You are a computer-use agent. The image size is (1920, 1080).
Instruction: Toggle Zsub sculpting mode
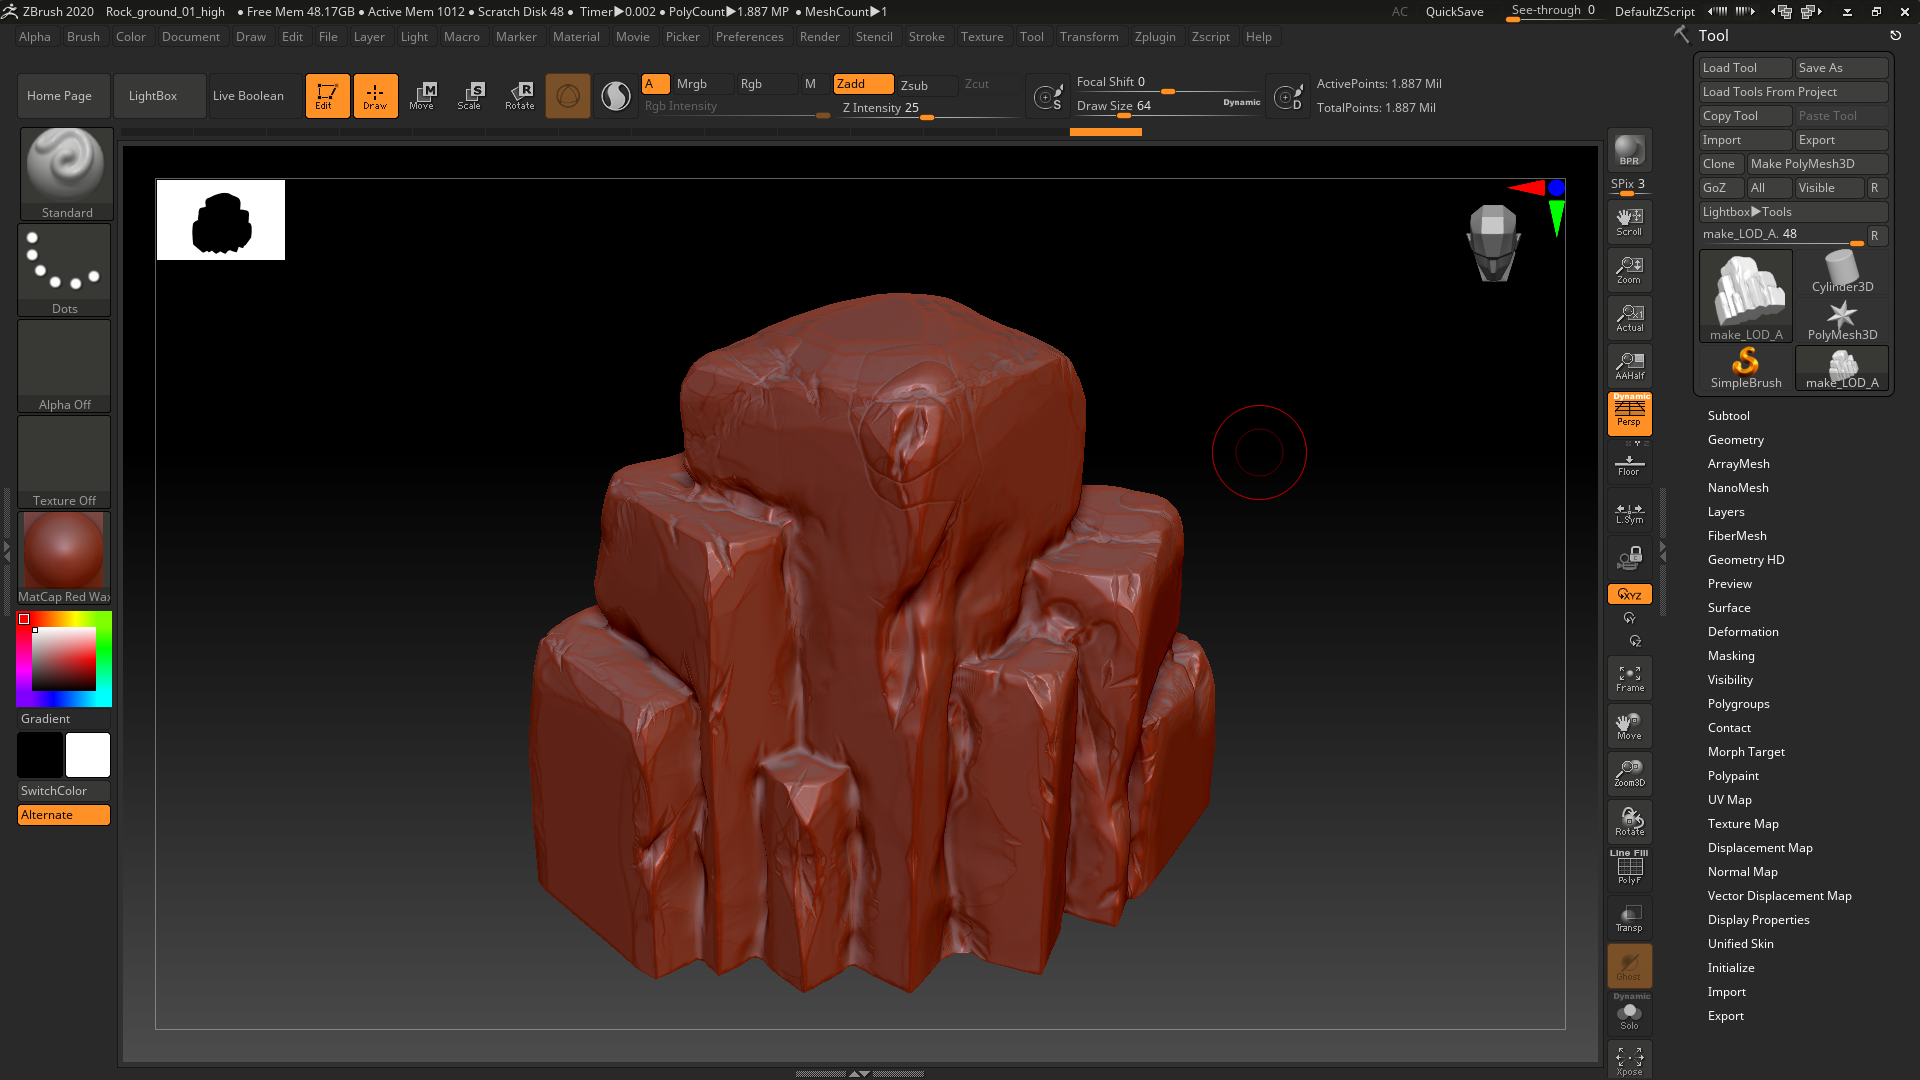[x=915, y=83]
